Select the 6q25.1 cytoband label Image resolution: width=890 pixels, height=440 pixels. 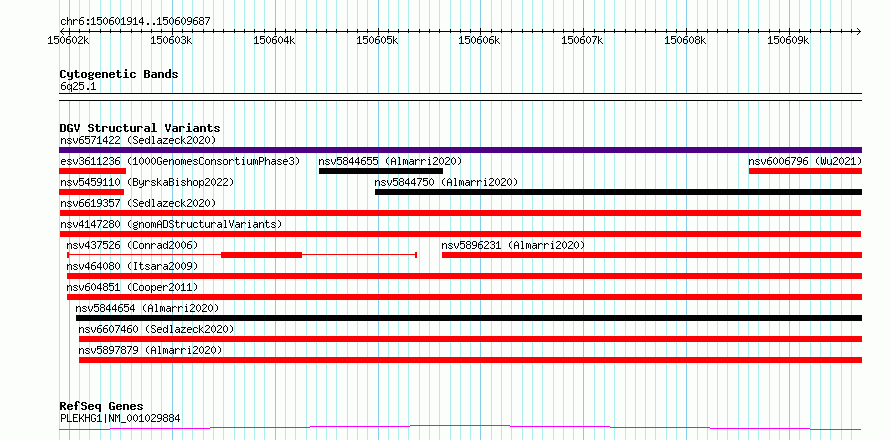point(78,87)
